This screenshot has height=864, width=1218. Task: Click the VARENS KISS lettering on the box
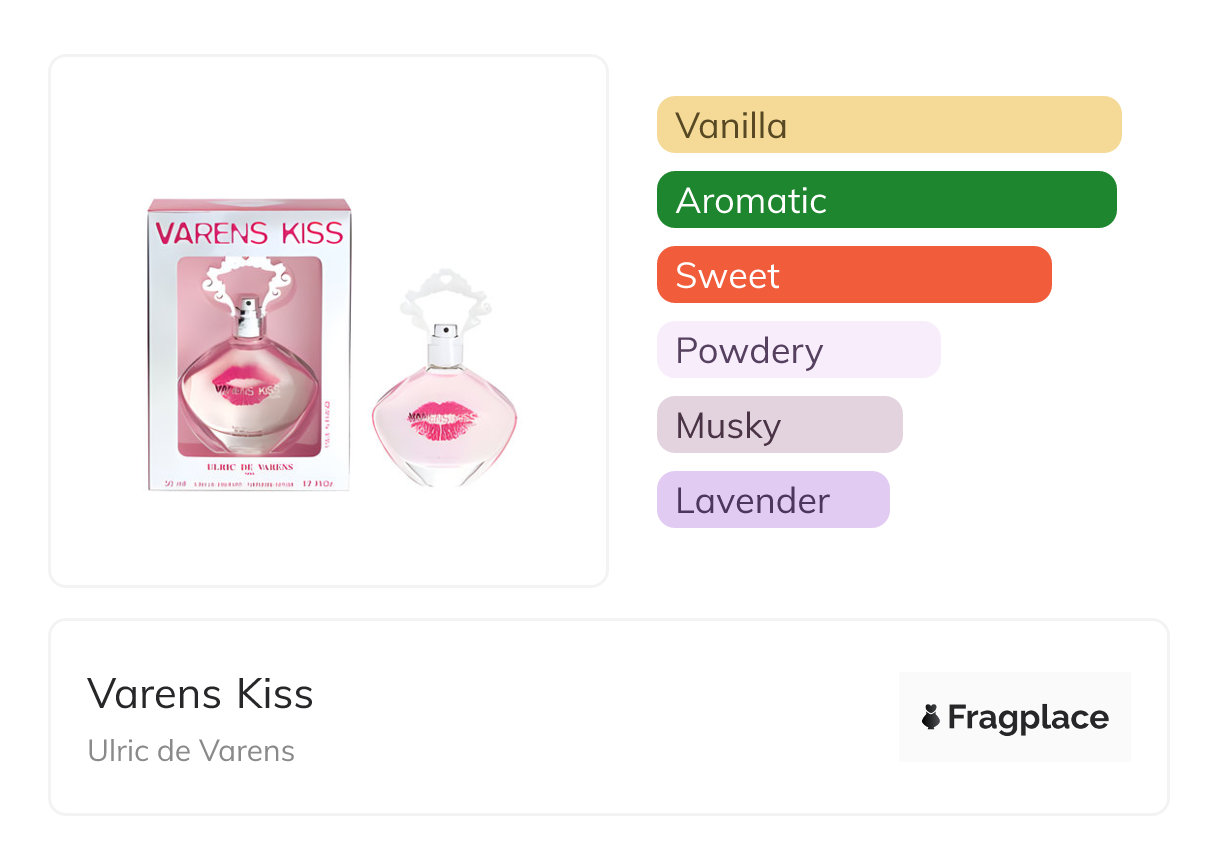point(249,233)
